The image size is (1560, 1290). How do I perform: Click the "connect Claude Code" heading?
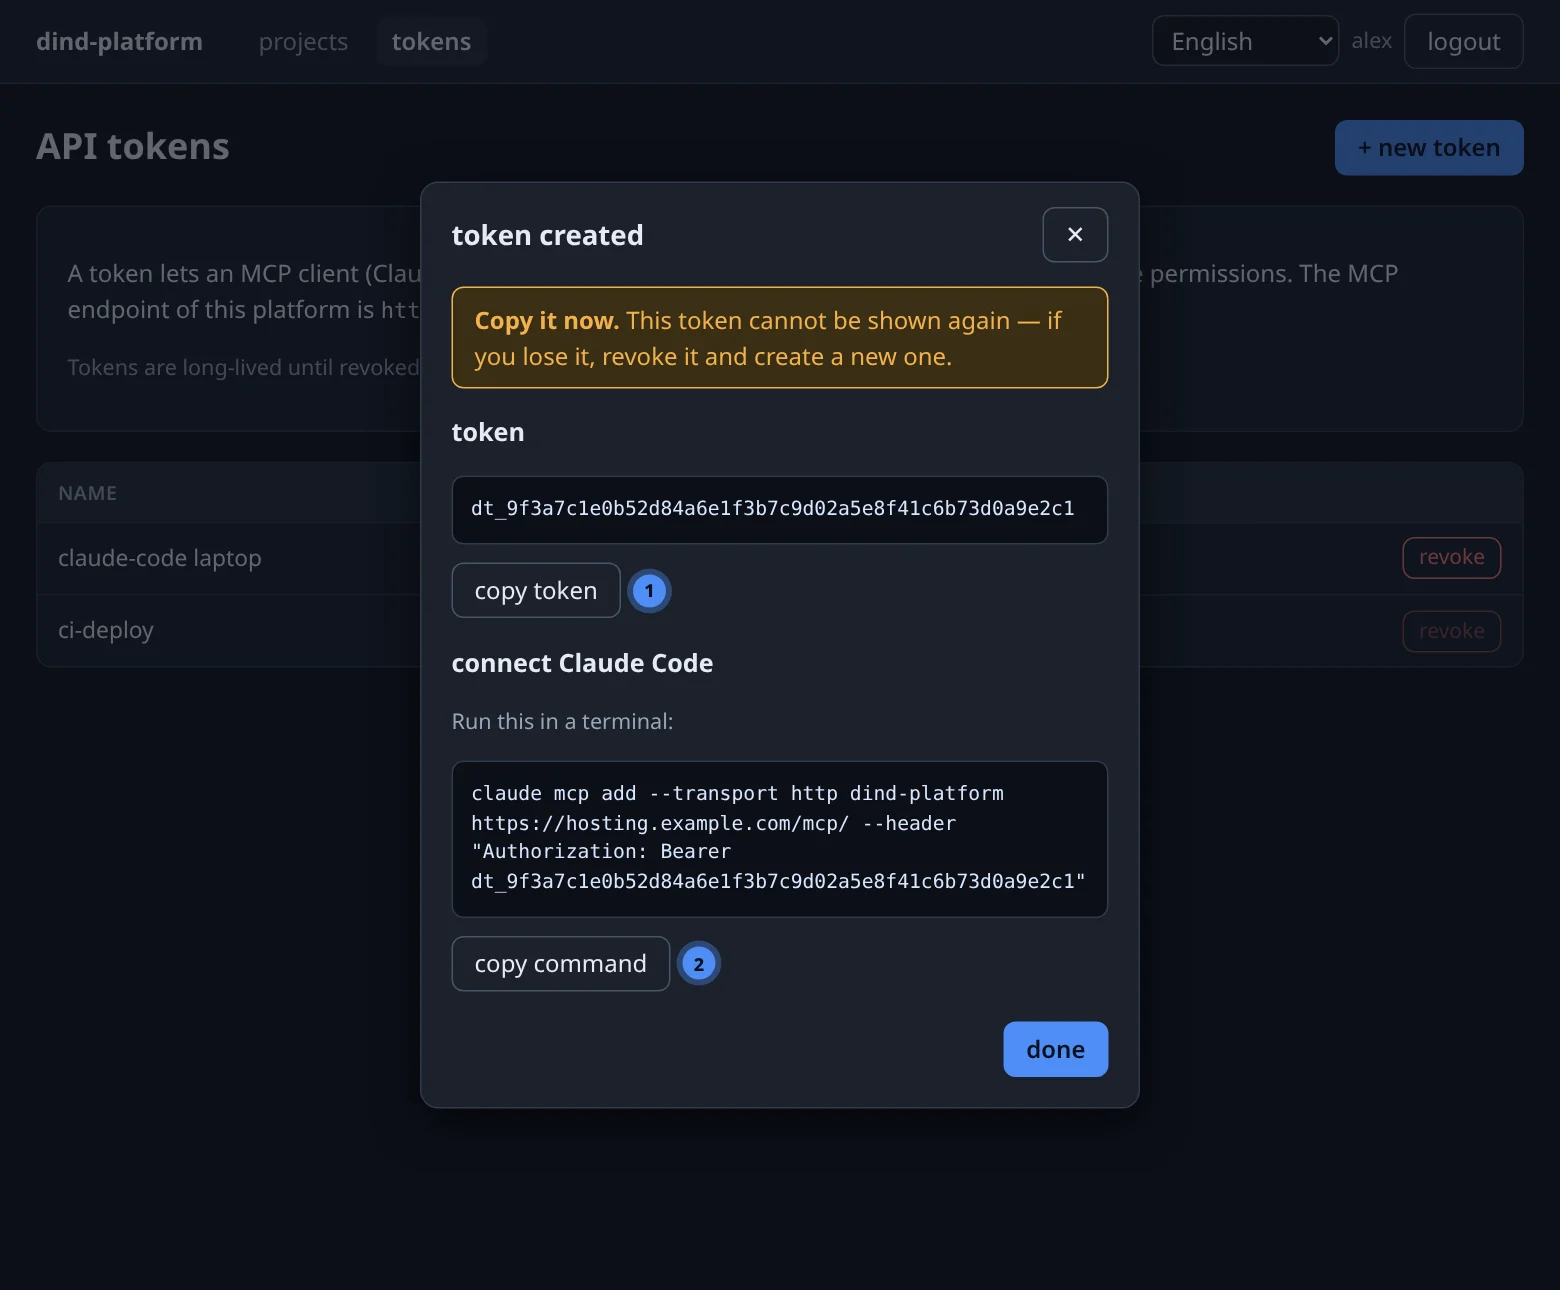(x=582, y=664)
